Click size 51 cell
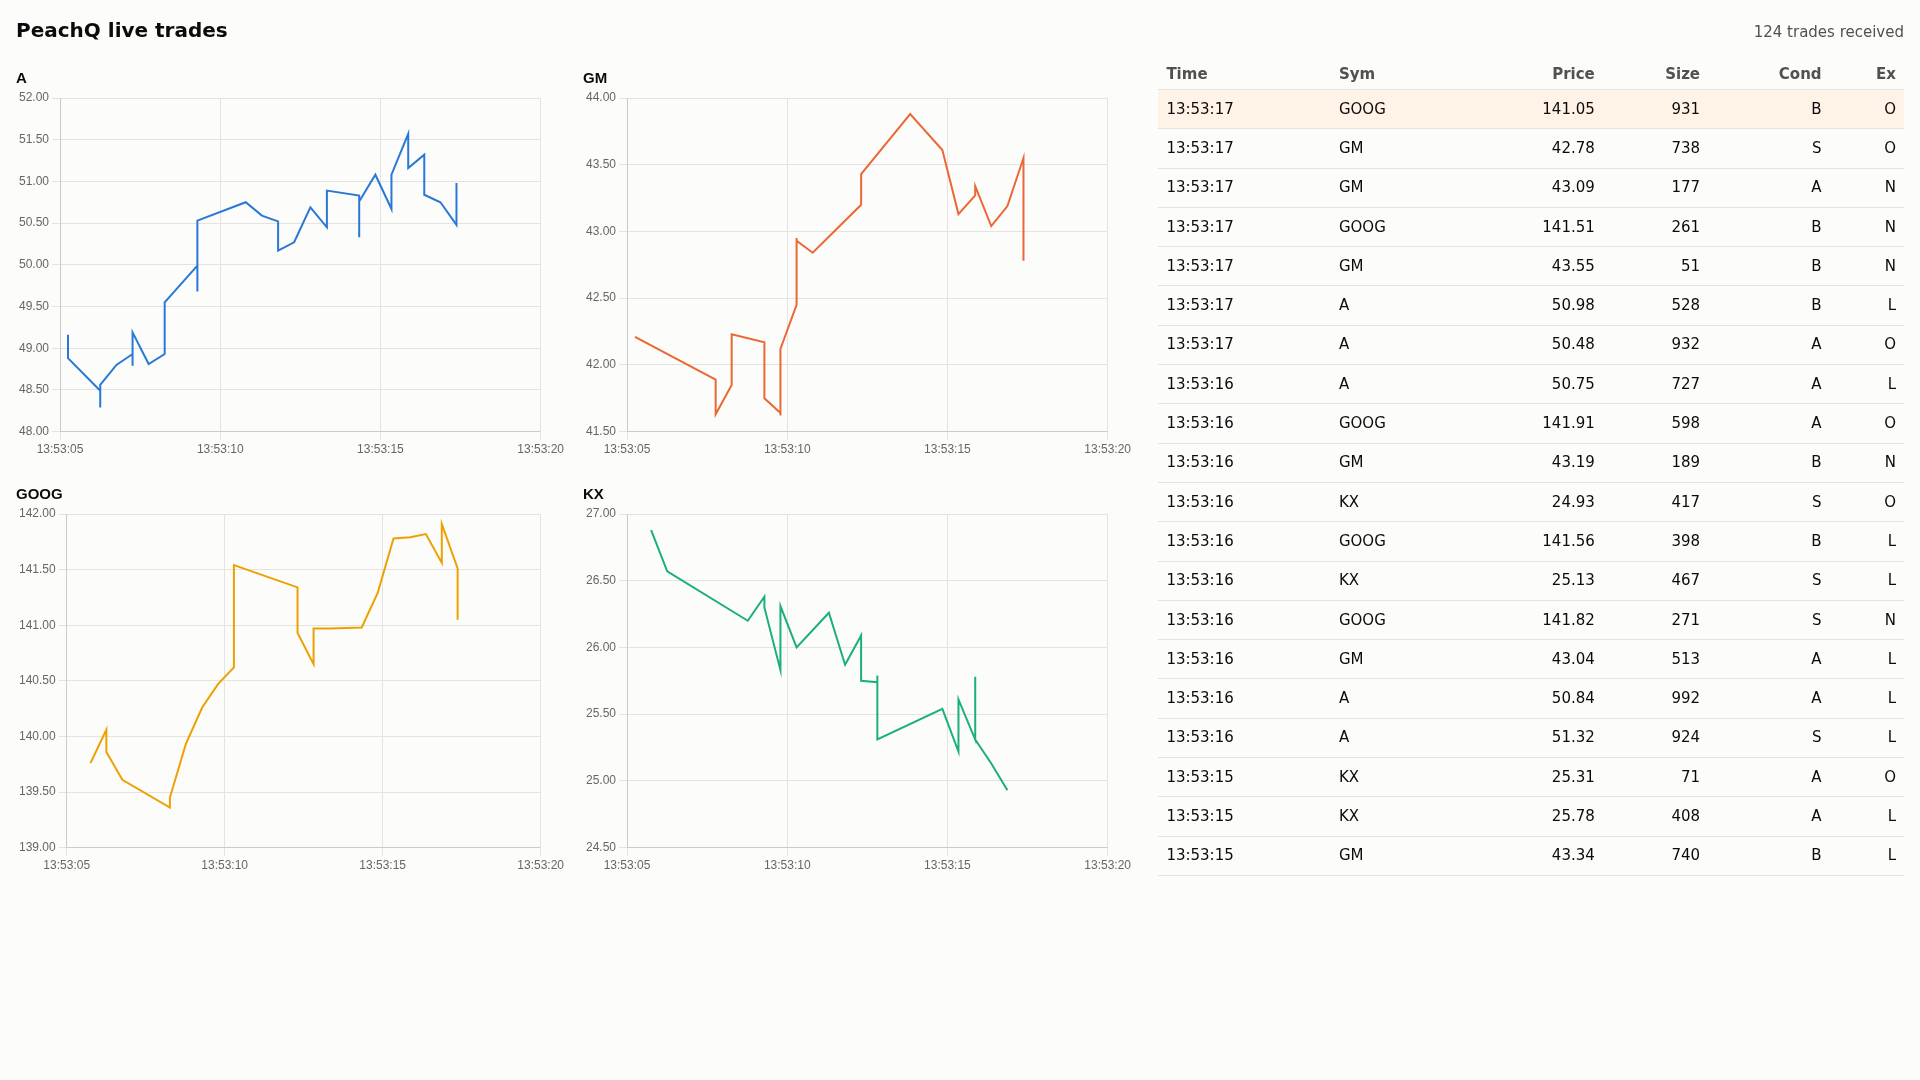 (1690, 266)
